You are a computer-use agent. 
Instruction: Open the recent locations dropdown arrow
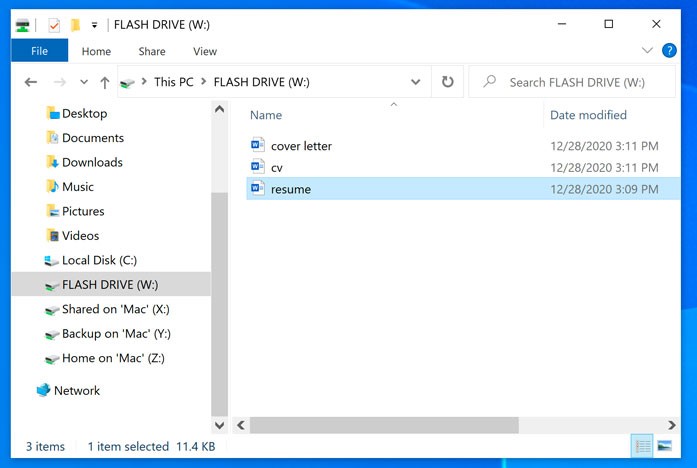(83, 82)
